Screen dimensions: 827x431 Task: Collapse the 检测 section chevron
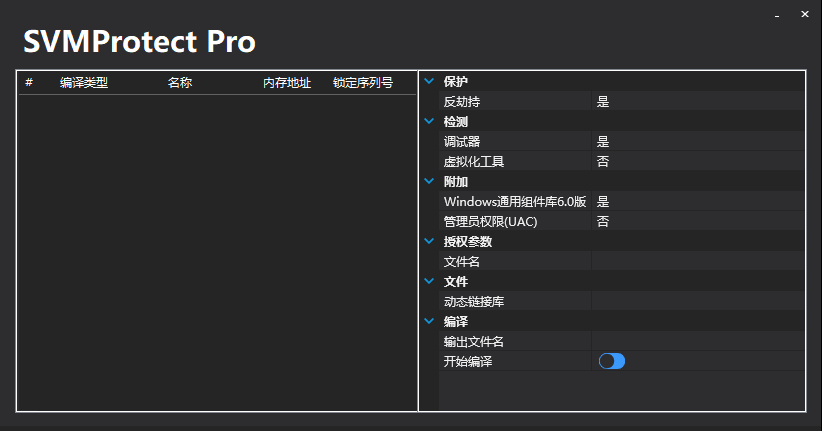click(429, 121)
